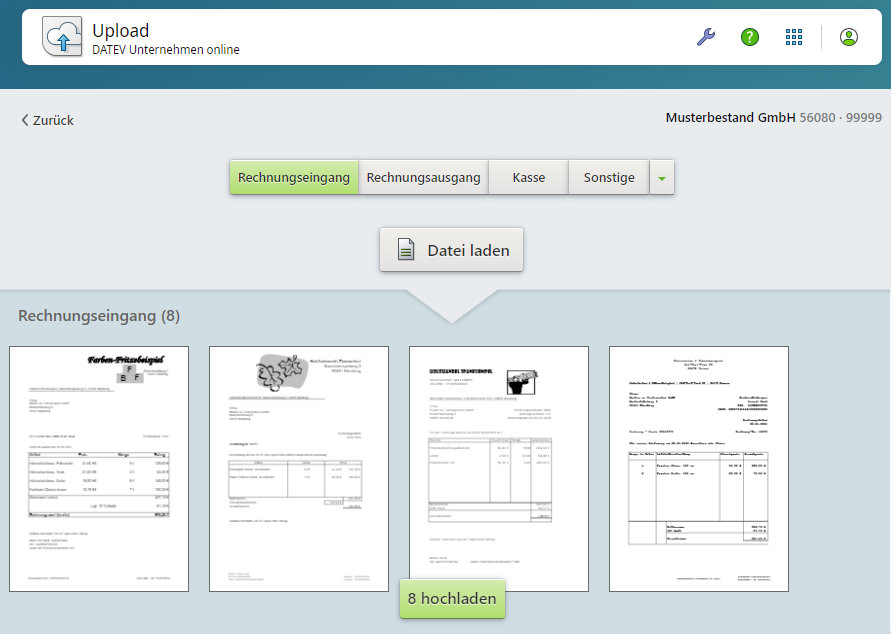
Task: Open settings via the wrench icon
Action: [x=706, y=36]
